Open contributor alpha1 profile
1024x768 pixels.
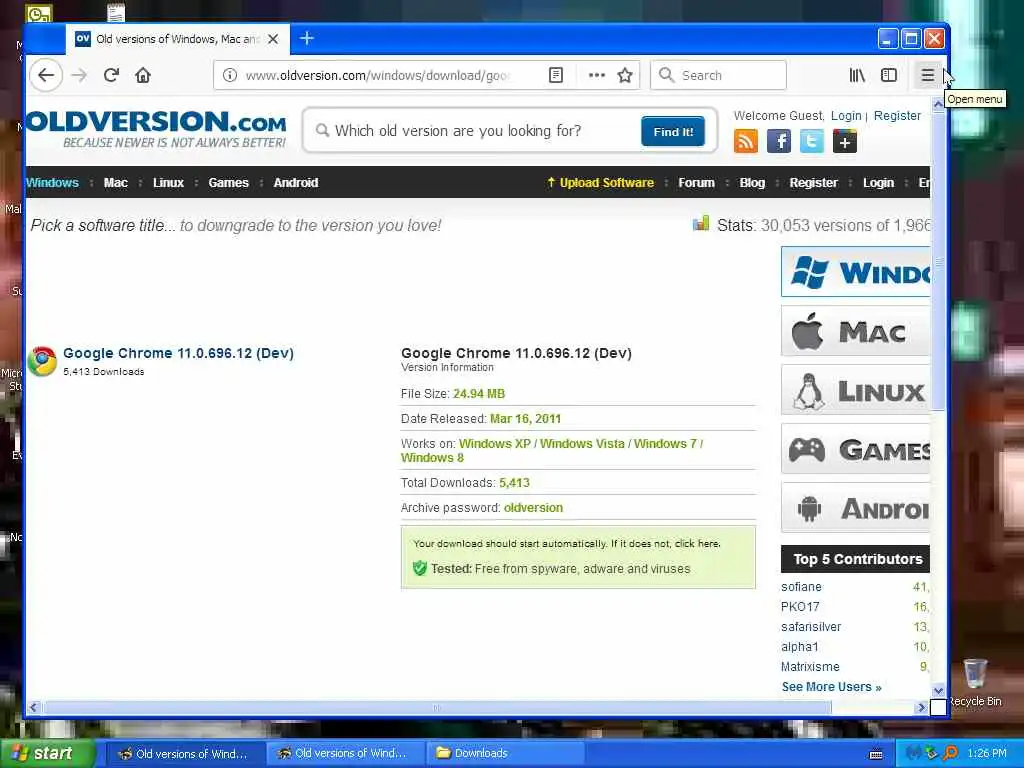pos(799,647)
